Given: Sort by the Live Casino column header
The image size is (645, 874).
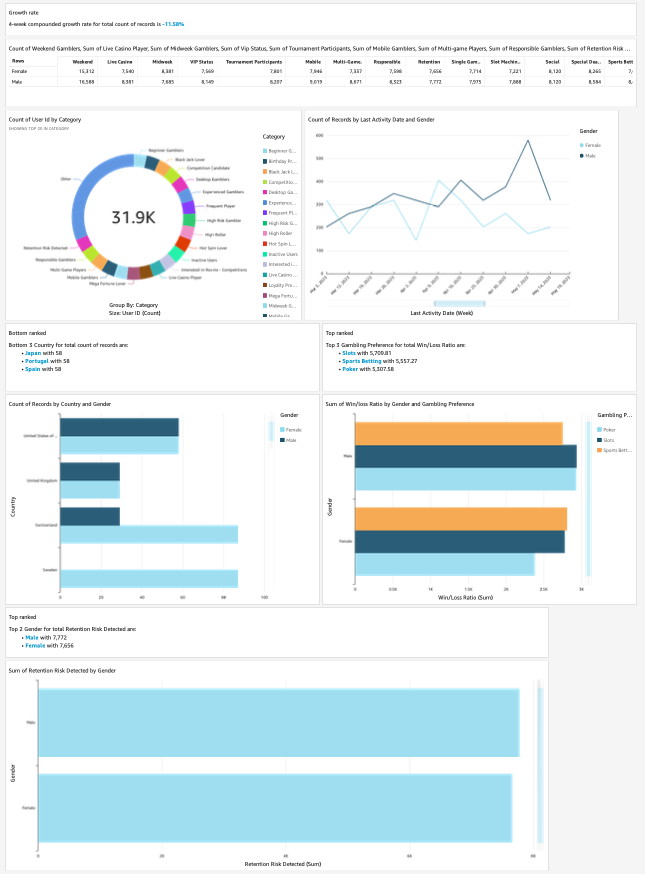Looking at the screenshot, I should click(x=119, y=61).
